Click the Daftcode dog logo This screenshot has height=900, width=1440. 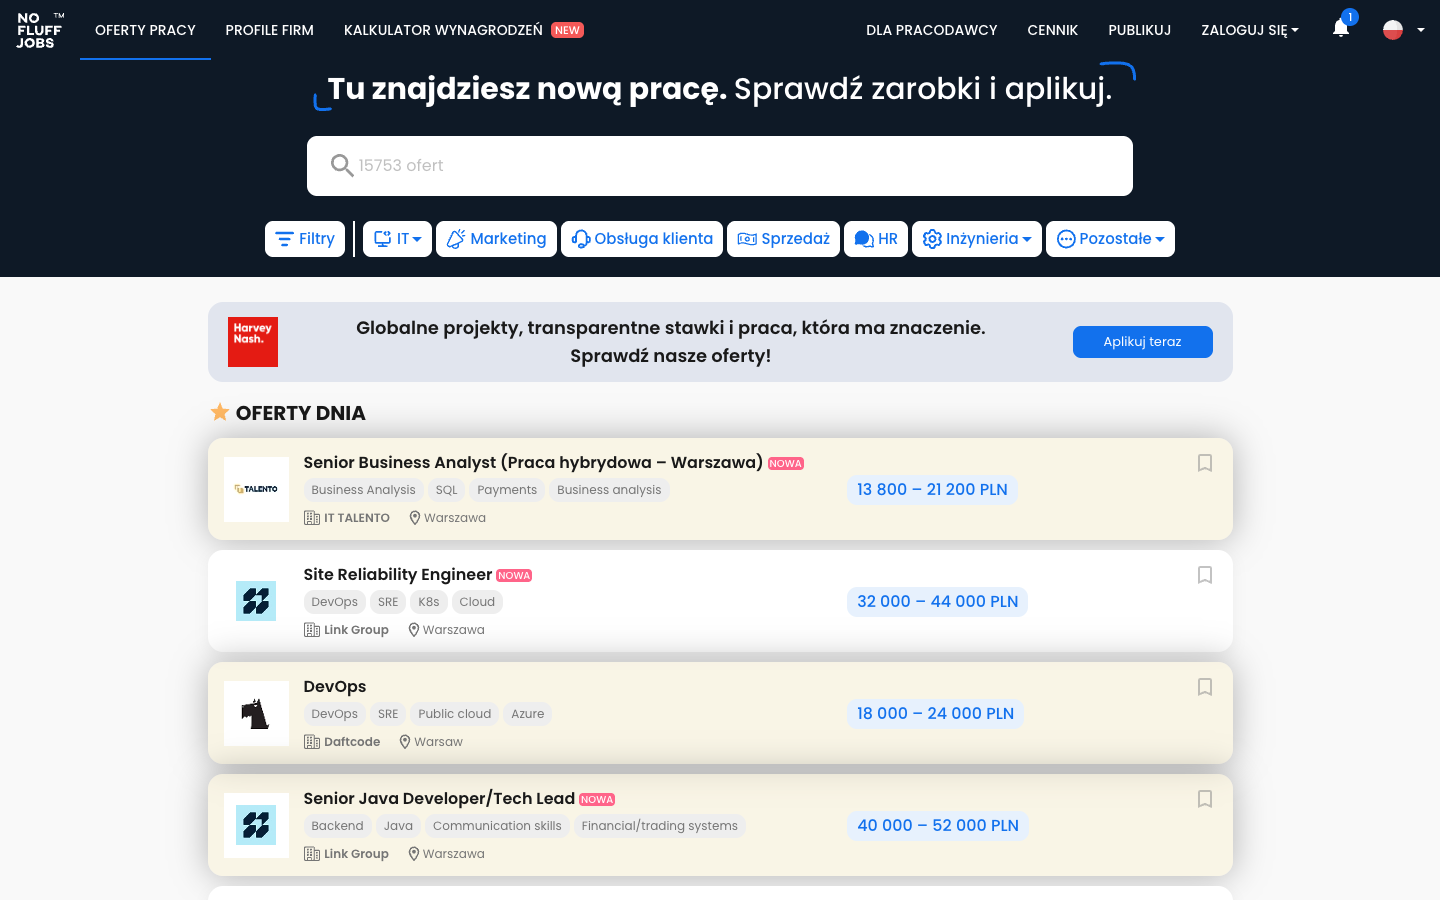click(256, 713)
